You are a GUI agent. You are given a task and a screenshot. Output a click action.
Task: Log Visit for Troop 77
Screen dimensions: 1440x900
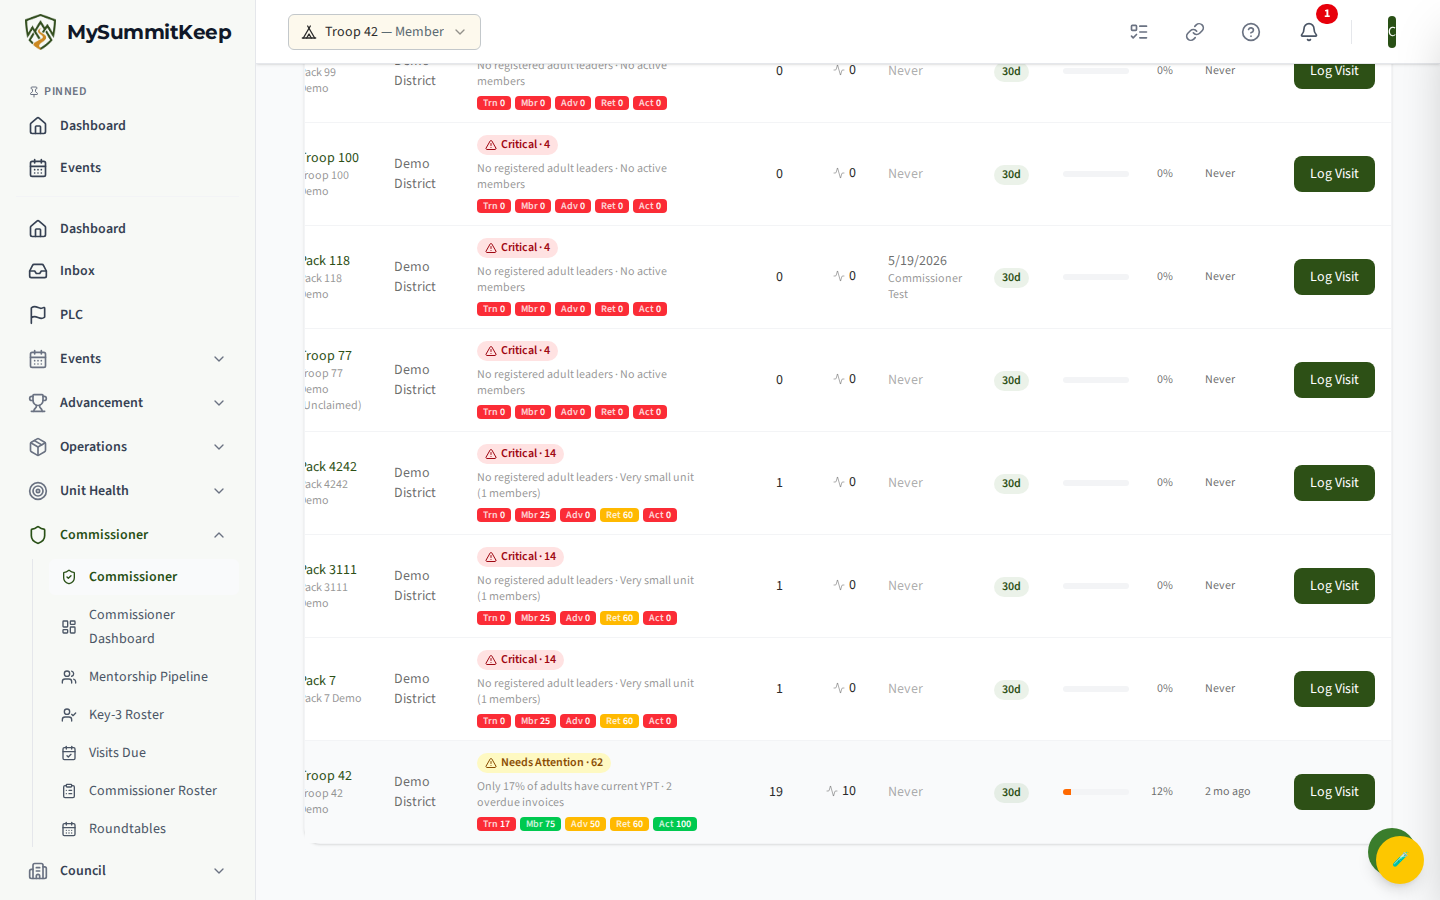pyautogui.click(x=1334, y=380)
